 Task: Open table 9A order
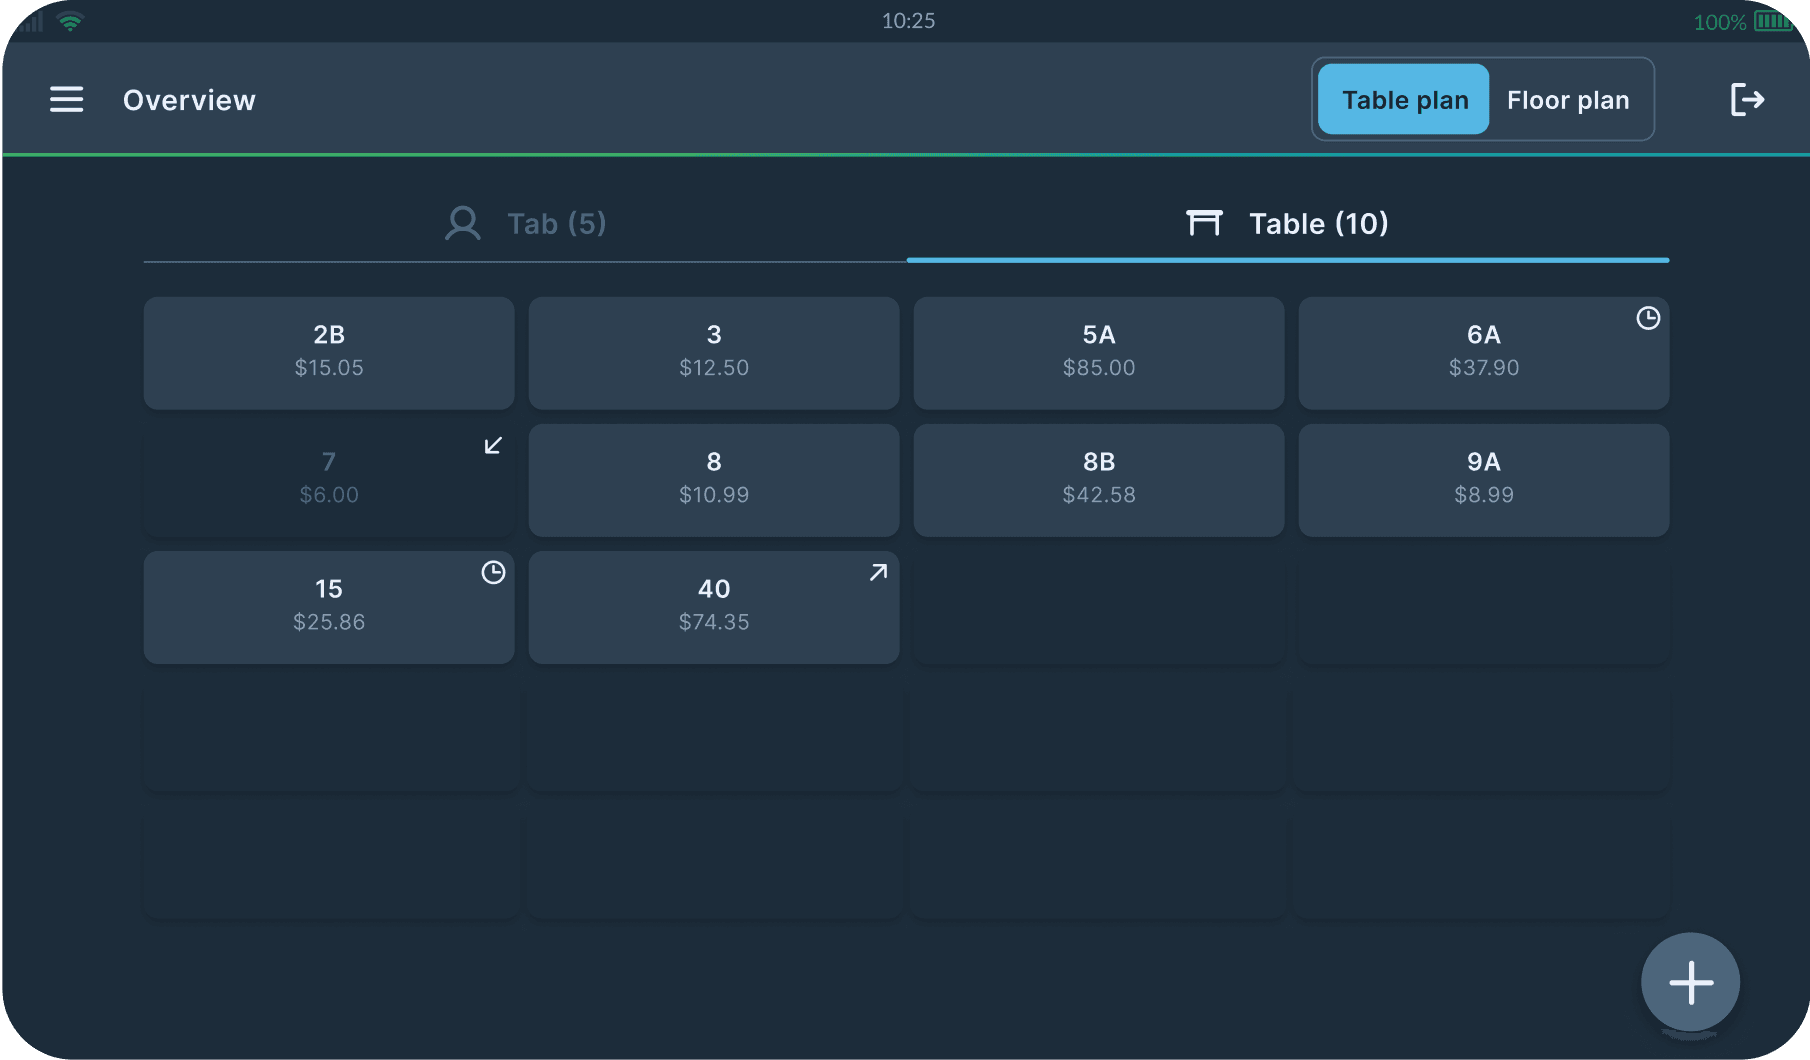click(1484, 480)
